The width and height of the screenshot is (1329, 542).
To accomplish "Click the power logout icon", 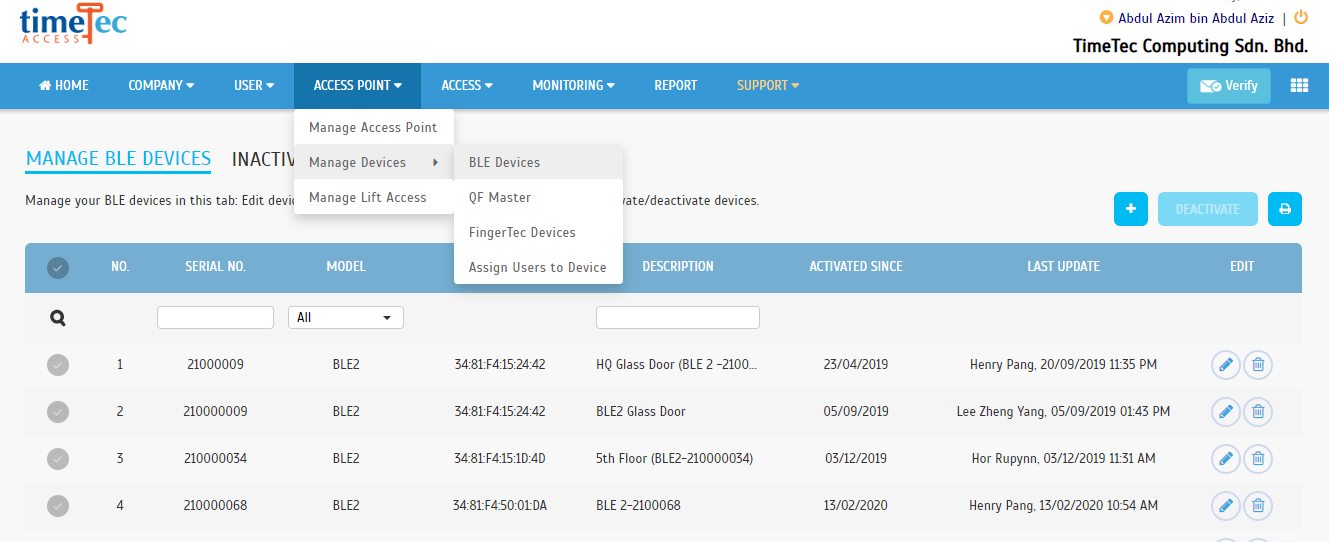I will (x=1301, y=17).
